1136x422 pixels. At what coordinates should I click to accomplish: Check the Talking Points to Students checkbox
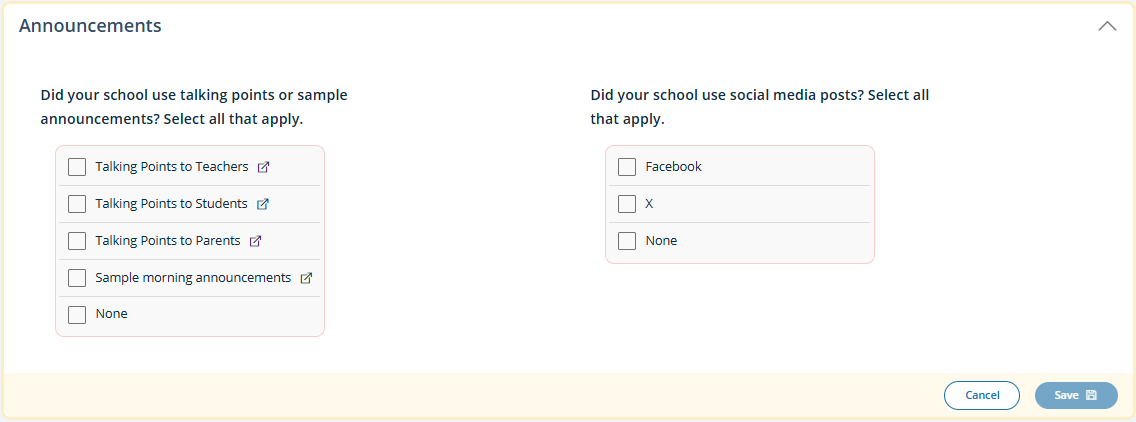77,204
